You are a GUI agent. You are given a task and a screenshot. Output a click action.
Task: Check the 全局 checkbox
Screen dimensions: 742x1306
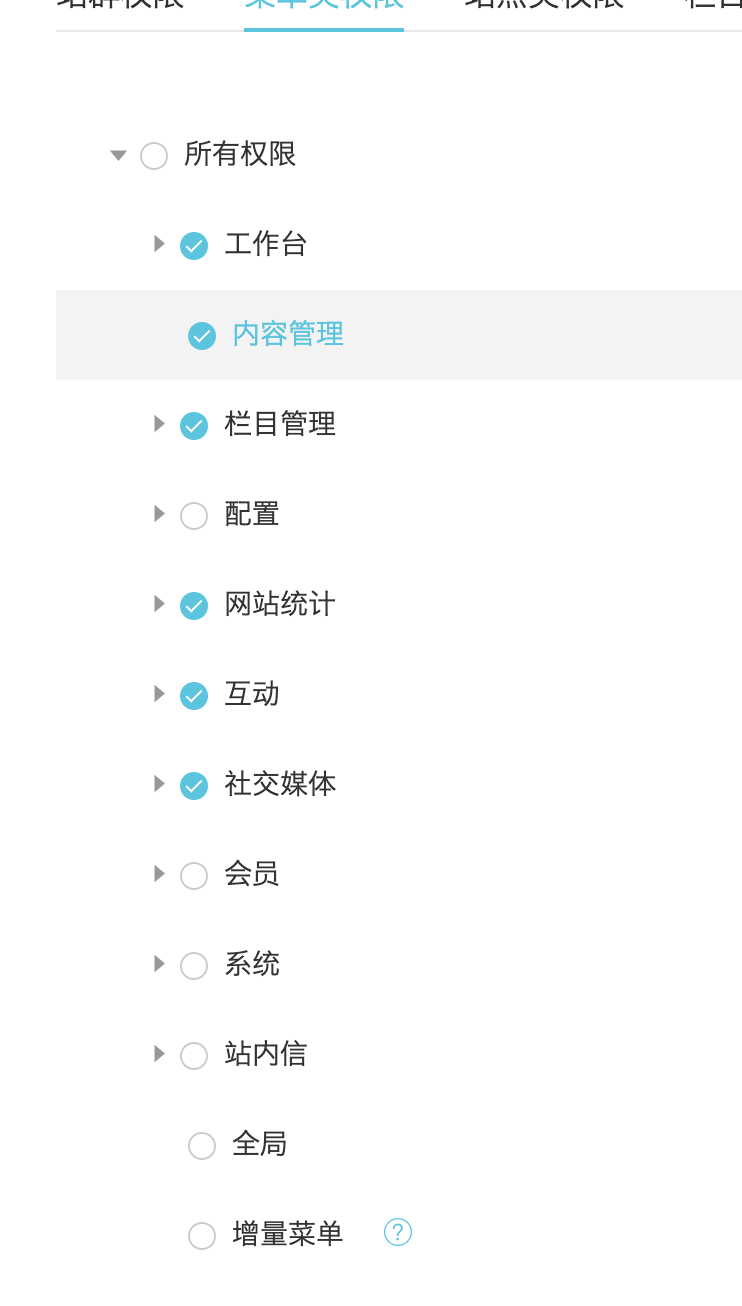[202, 1146]
